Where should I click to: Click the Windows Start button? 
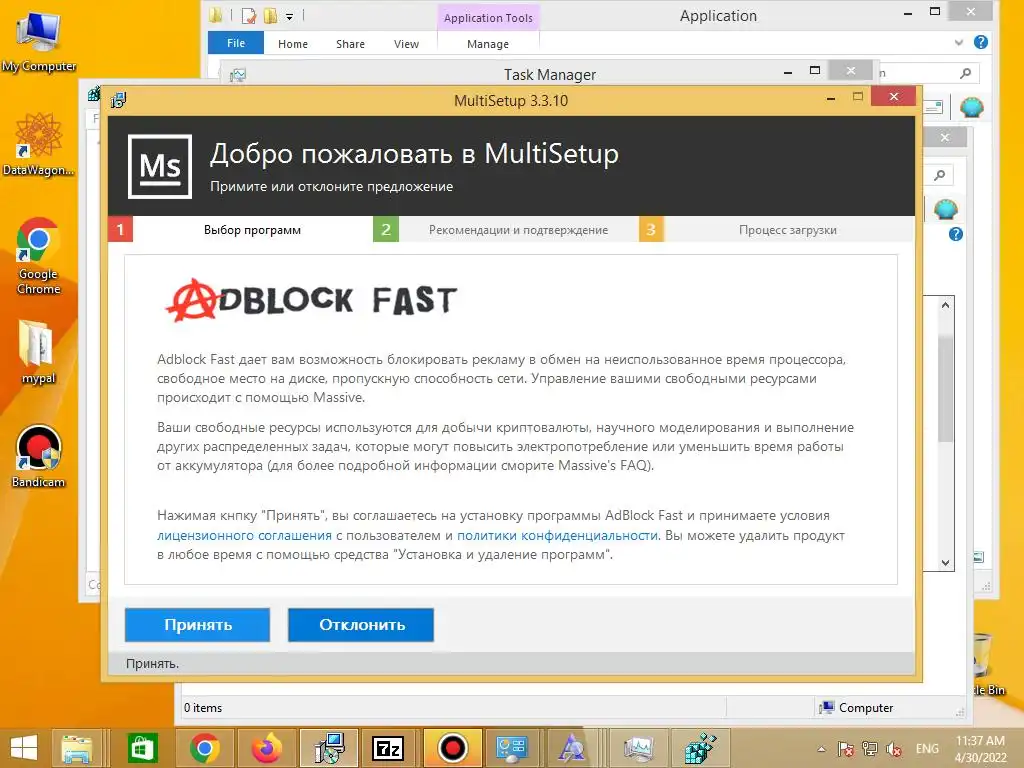[24, 748]
